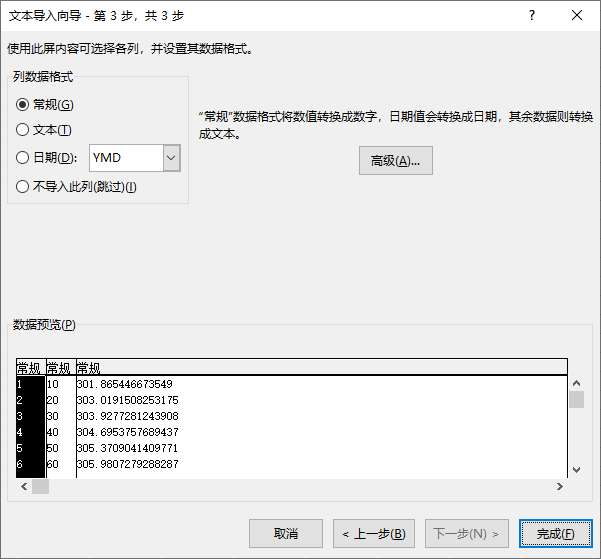The width and height of the screenshot is (601, 559).
Task: Click 完成(F) to finish import
Action: pyautogui.click(x=556, y=533)
